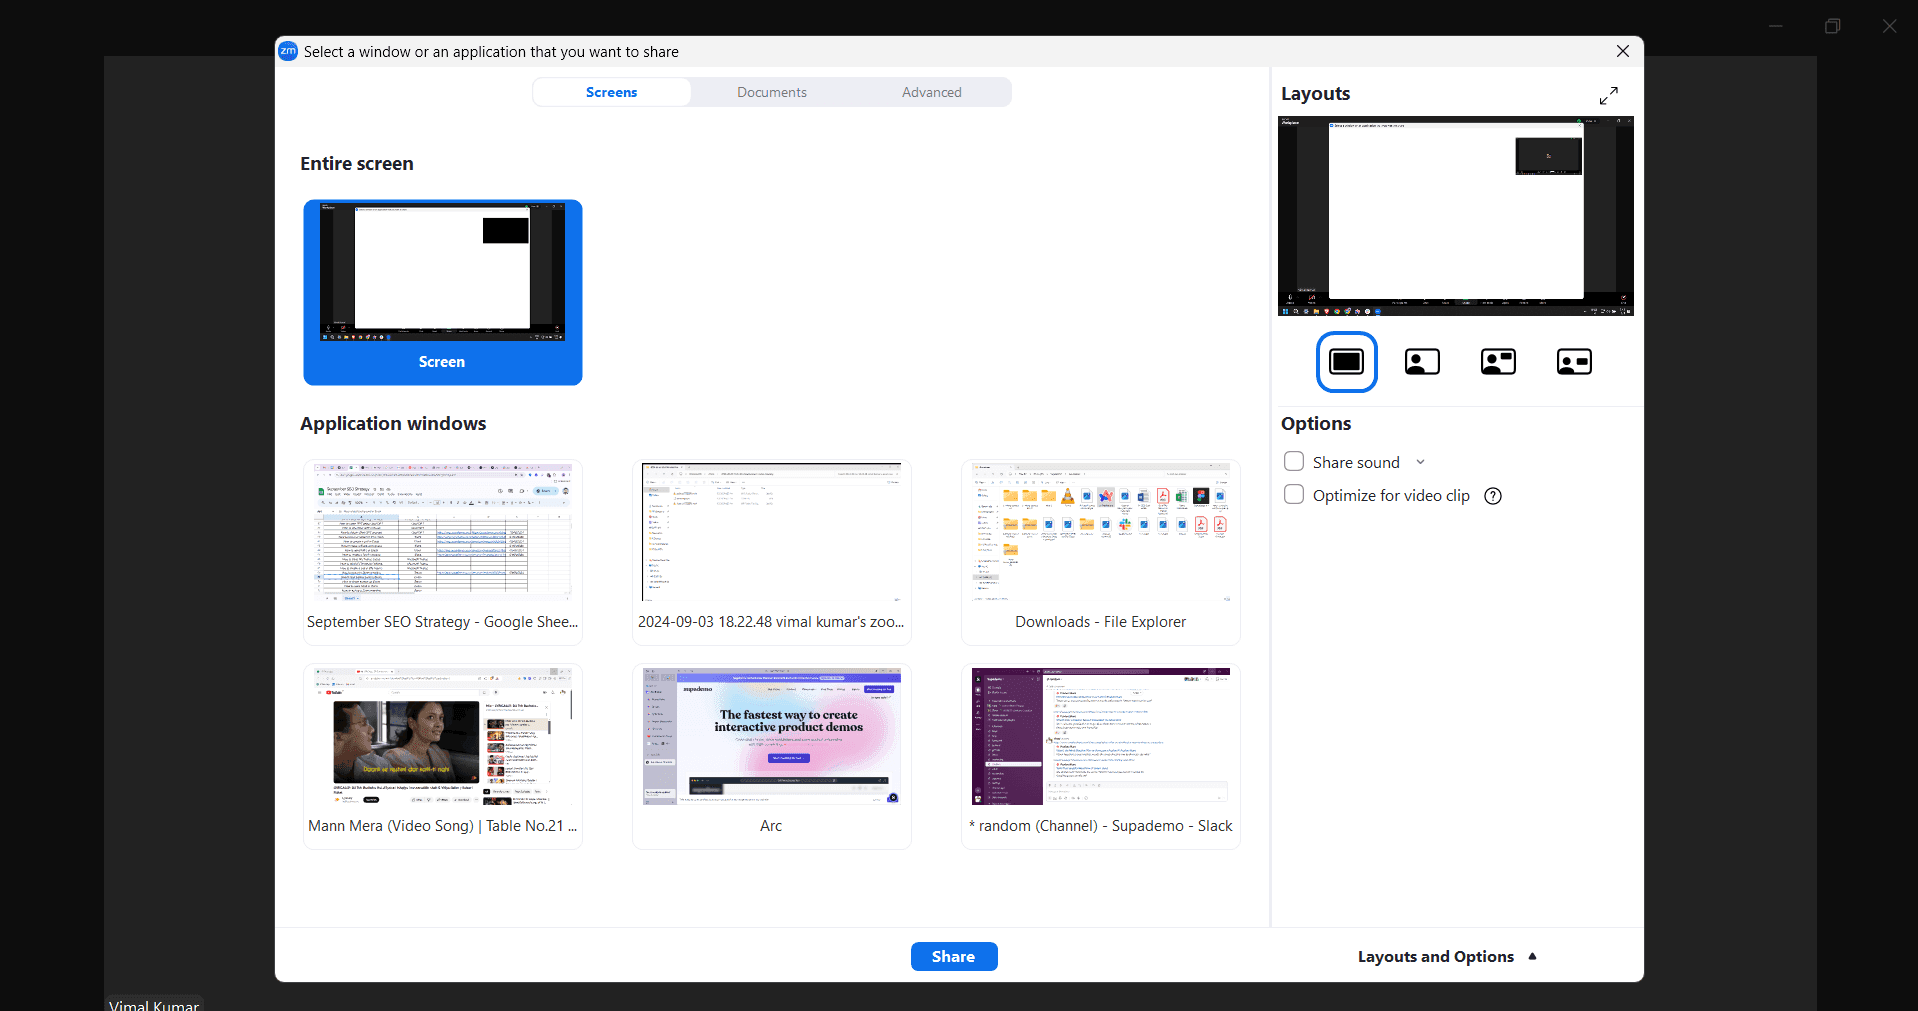Choose the picture-in-picture layout icon
Screen dimensions: 1918x1011
(1497, 361)
